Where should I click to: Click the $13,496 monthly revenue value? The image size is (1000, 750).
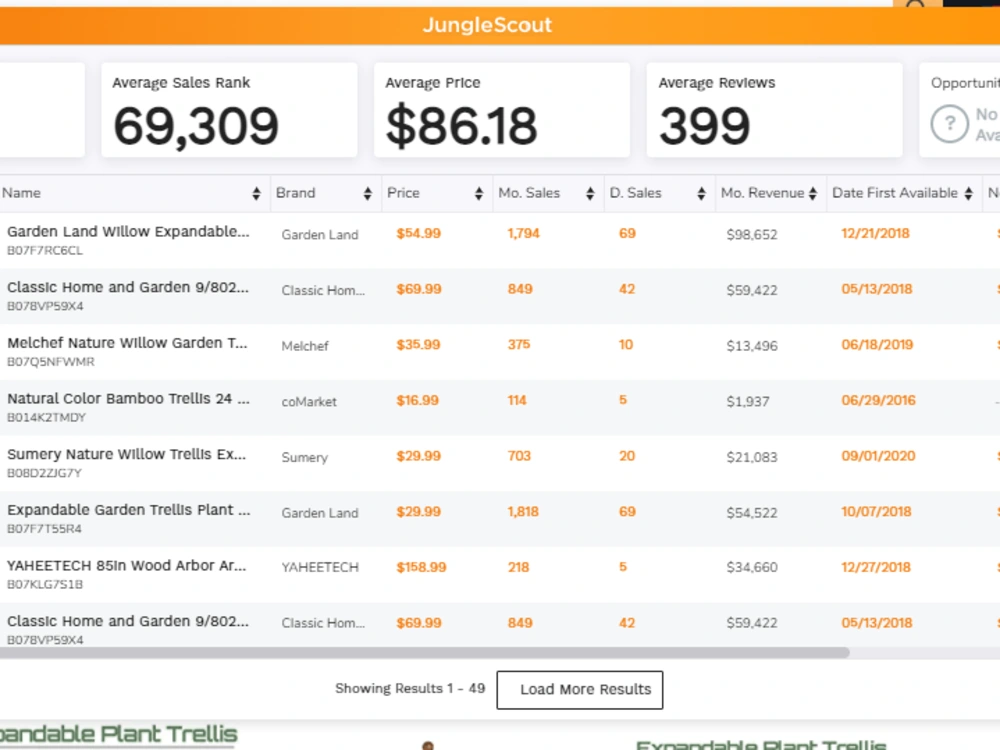pos(752,346)
